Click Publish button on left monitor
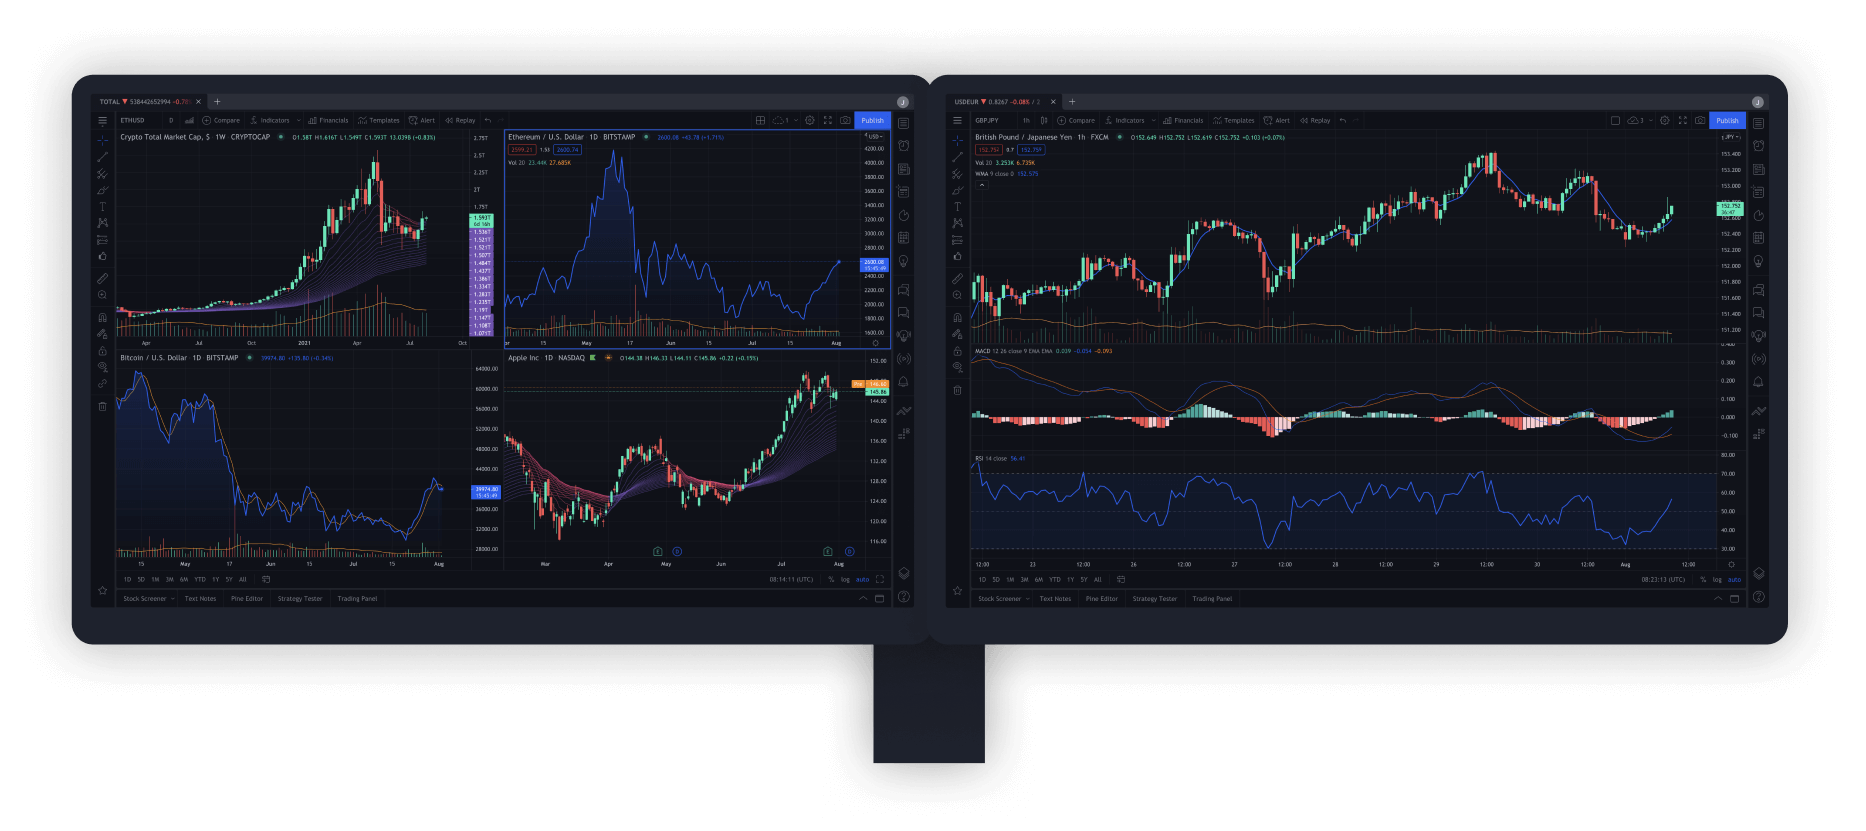1866x831 pixels. click(872, 120)
